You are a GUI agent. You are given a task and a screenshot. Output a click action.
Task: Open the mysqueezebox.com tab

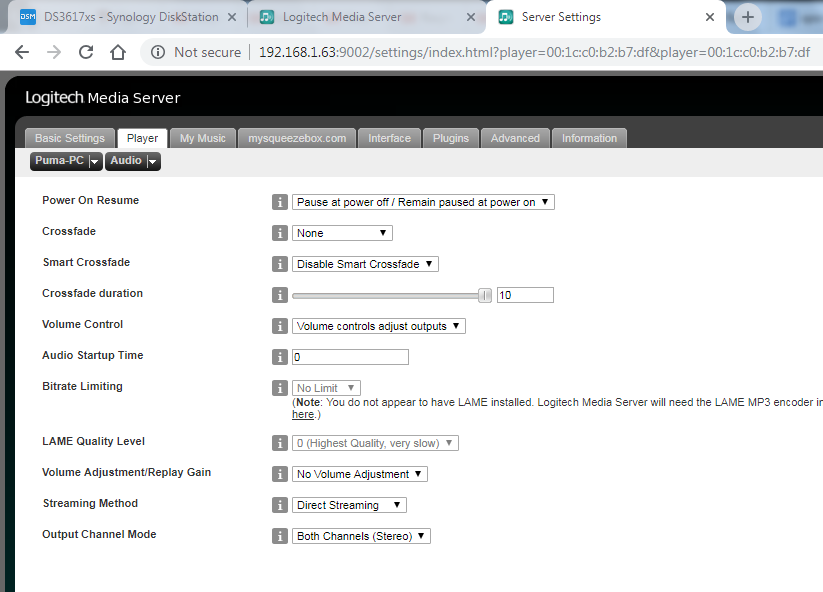pyautogui.click(x=297, y=138)
